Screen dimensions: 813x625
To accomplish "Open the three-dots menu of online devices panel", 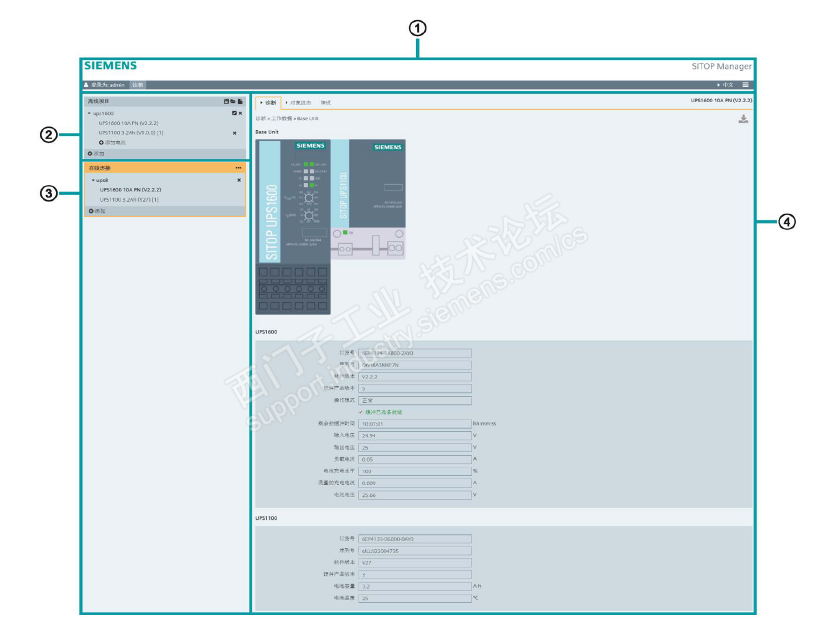I will (239, 168).
